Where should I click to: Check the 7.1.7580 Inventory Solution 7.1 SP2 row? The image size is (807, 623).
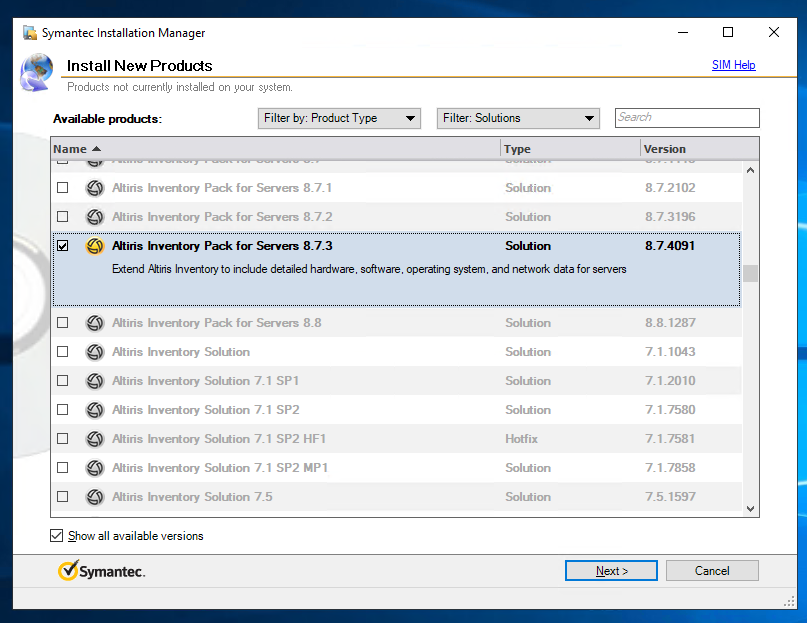(62, 409)
